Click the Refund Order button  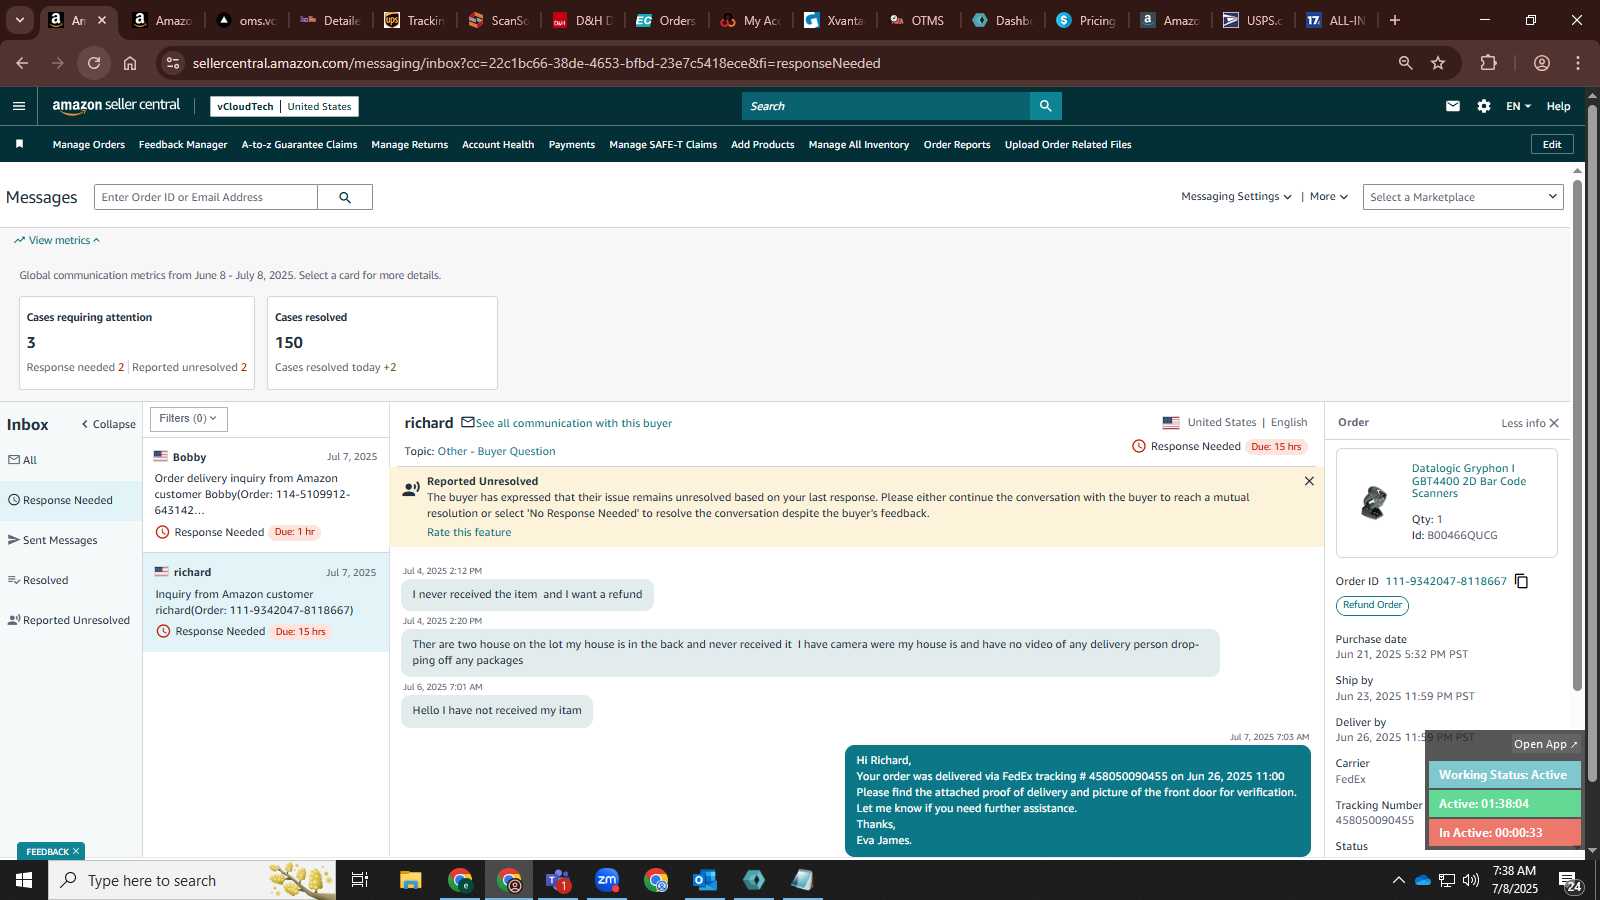[x=1372, y=605]
